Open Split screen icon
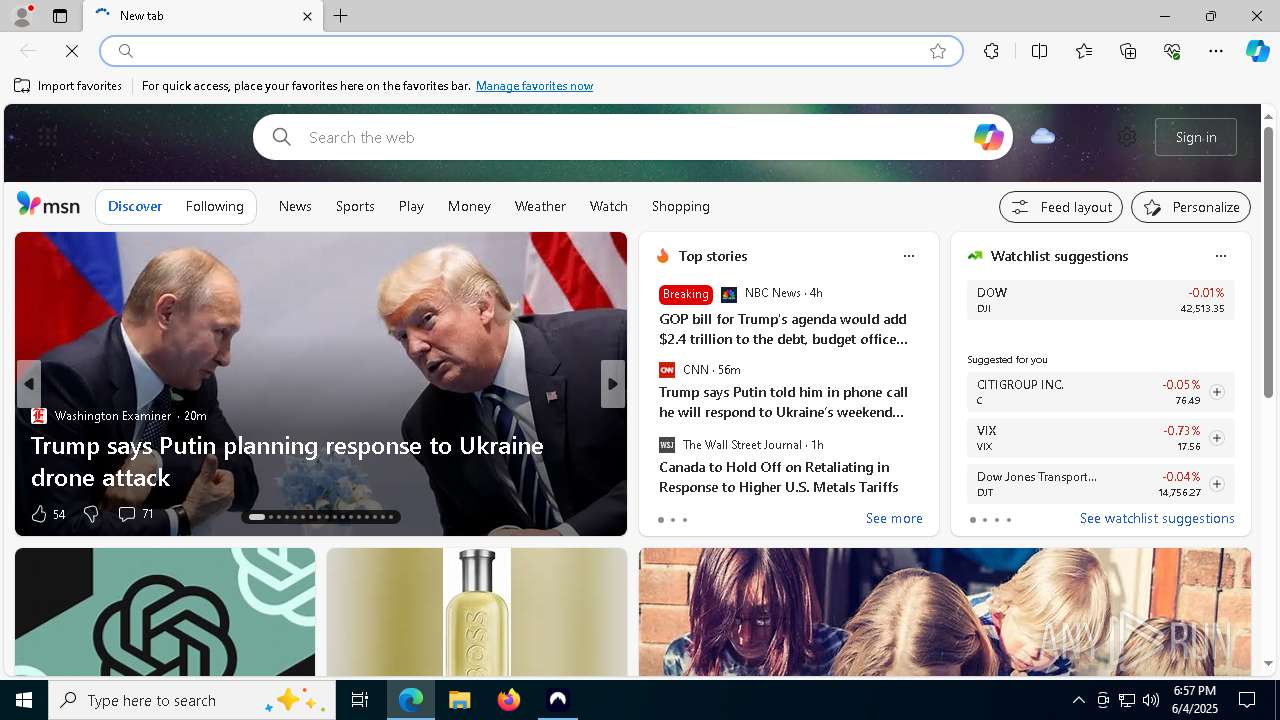The width and height of the screenshot is (1280, 720). [x=1039, y=51]
